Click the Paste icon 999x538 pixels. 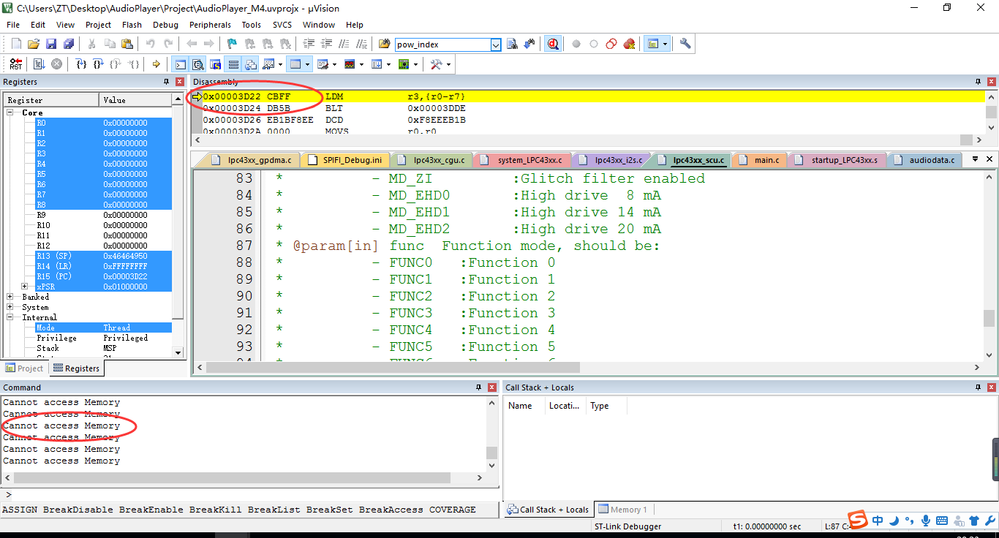(127, 44)
